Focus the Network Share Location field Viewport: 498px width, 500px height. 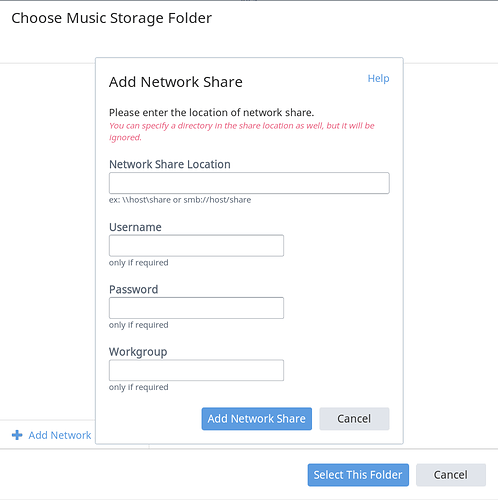(x=249, y=183)
